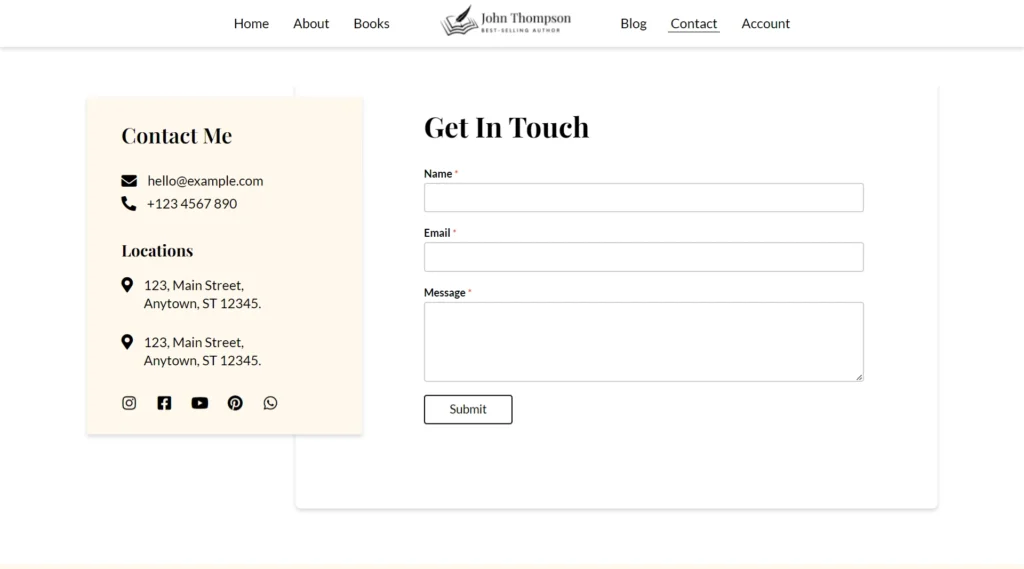This screenshot has height=569, width=1024.
Task: Open the WhatsApp social icon
Action: [270, 403]
